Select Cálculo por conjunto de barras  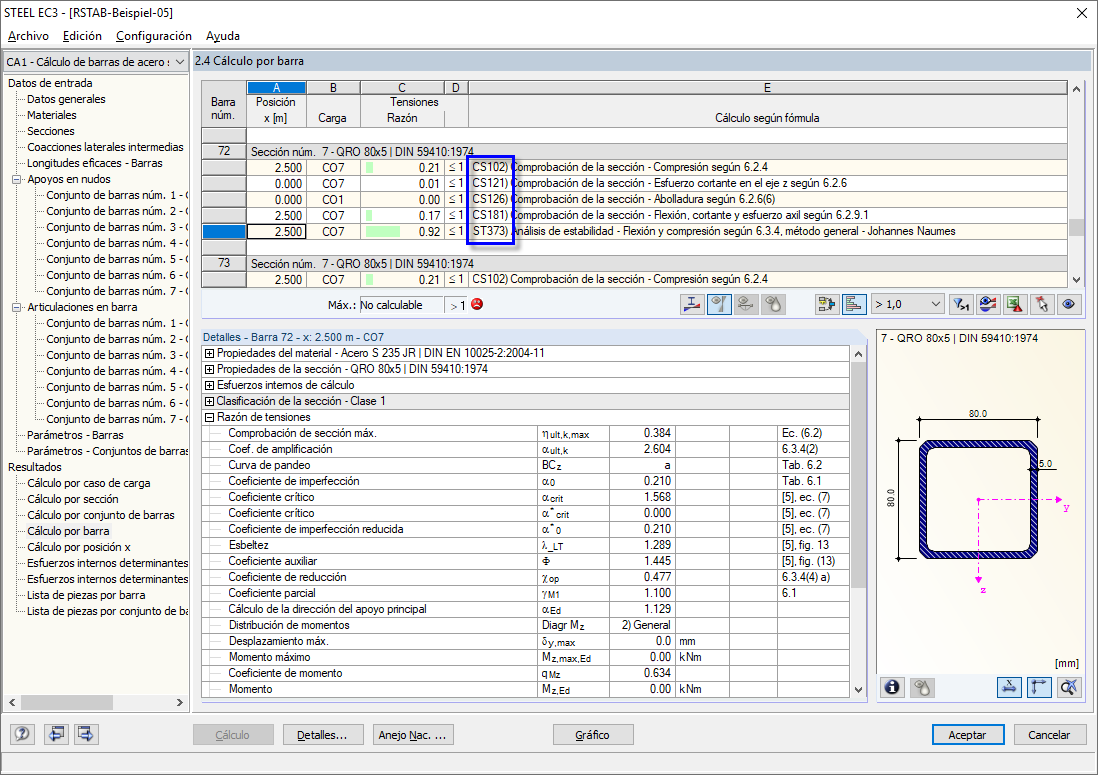(101, 515)
